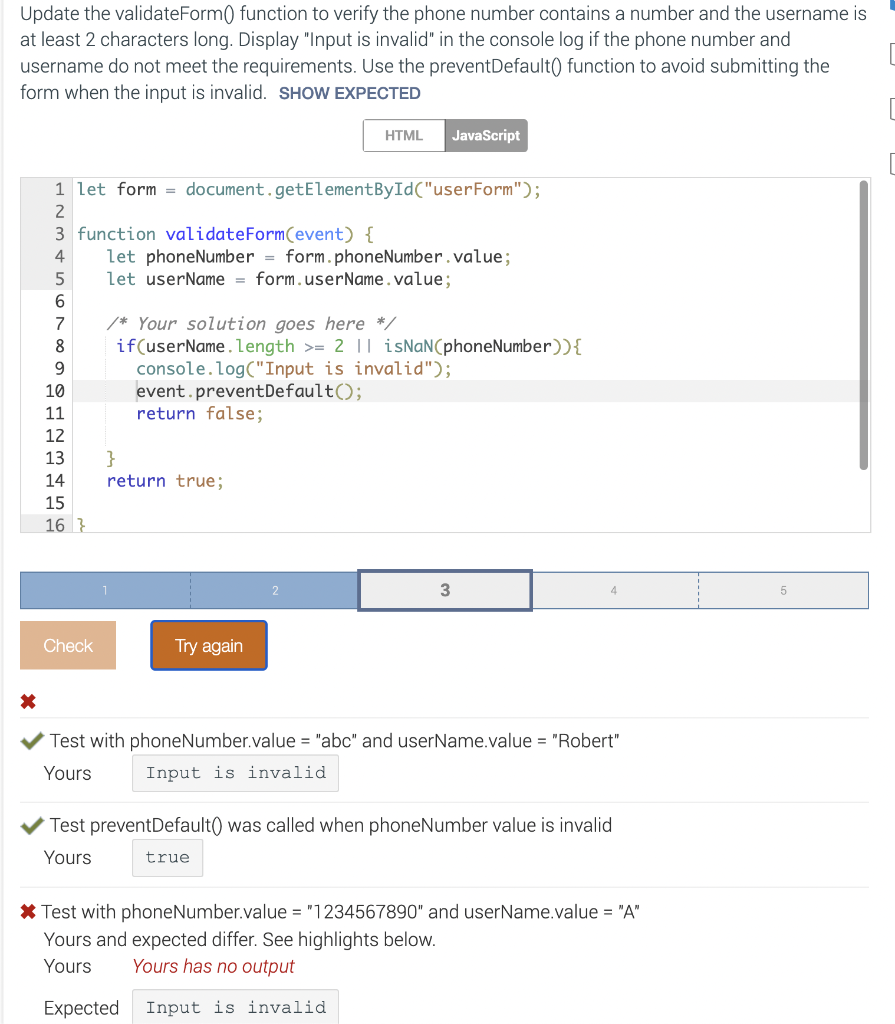Select the JavaScript tab

point(486,134)
